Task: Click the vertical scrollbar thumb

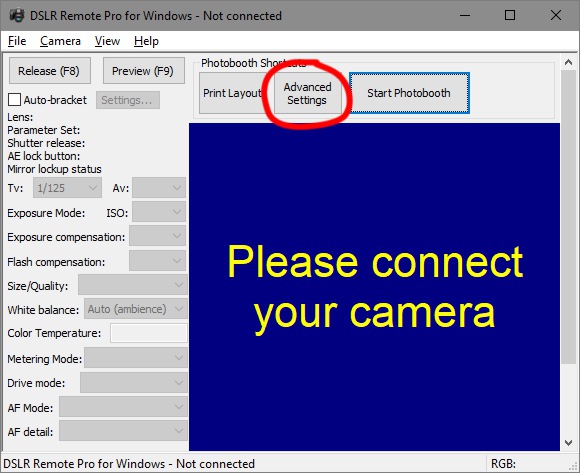Action: click(x=569, y=216)
